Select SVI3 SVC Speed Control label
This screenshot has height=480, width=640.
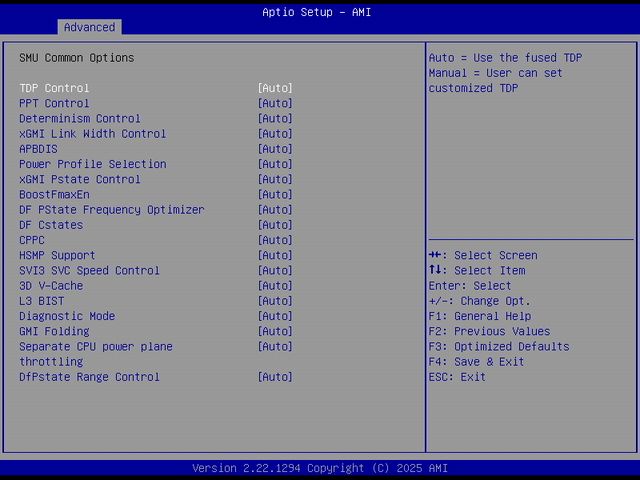click(89, 270)
